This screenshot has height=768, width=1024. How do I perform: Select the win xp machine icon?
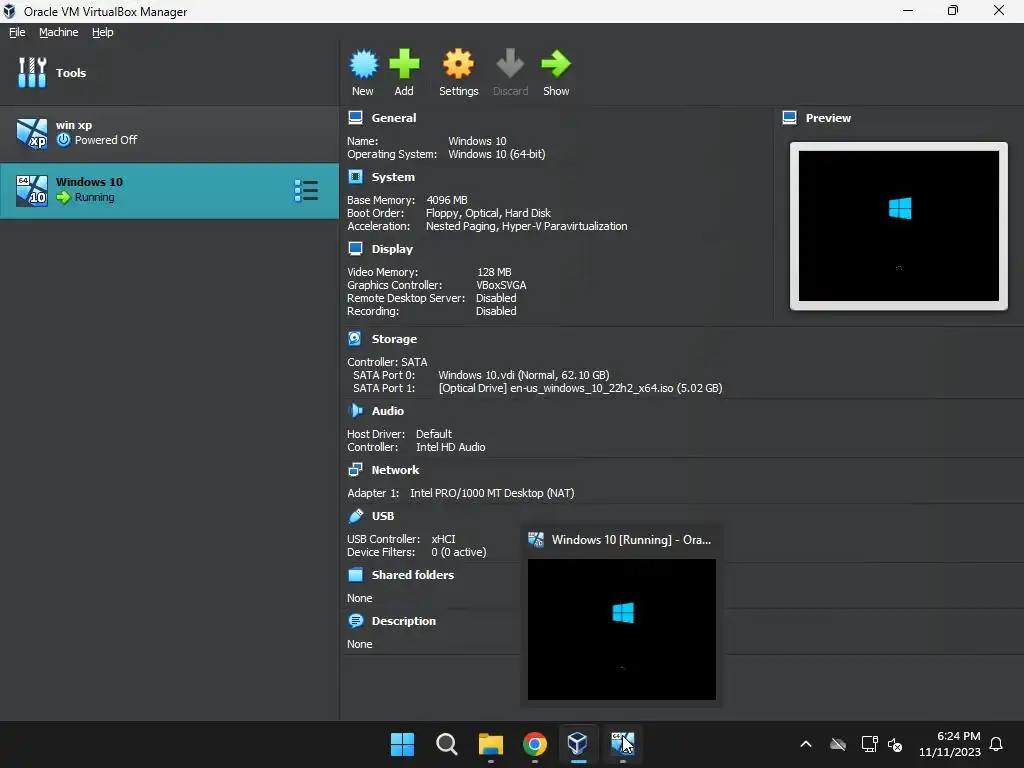tap(32, 133)
